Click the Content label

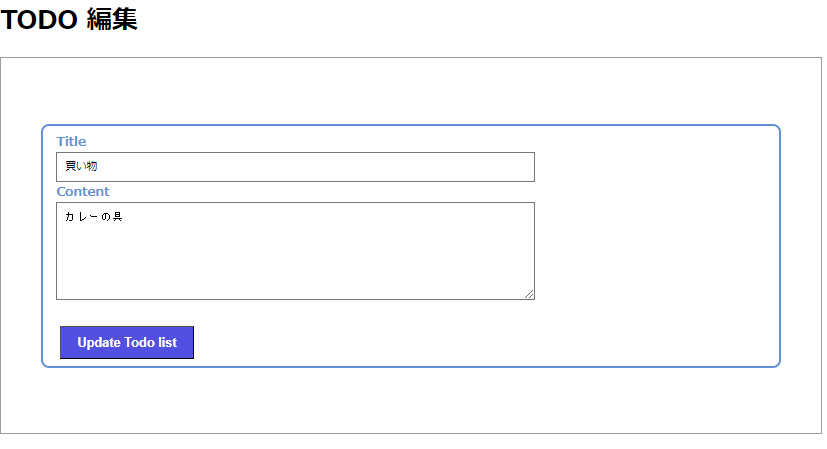83,191
